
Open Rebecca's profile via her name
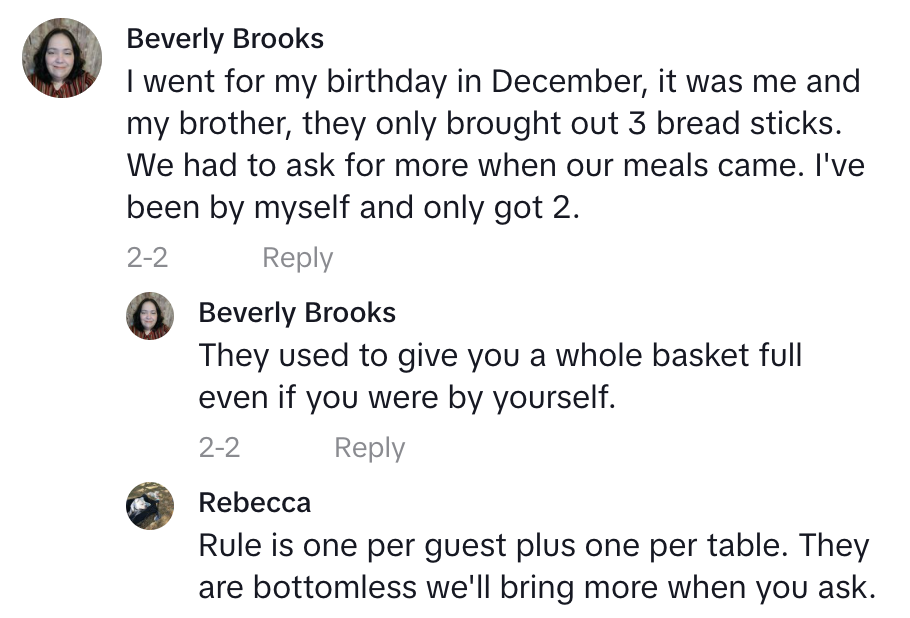pyautogui.click(x=254, y=502)
